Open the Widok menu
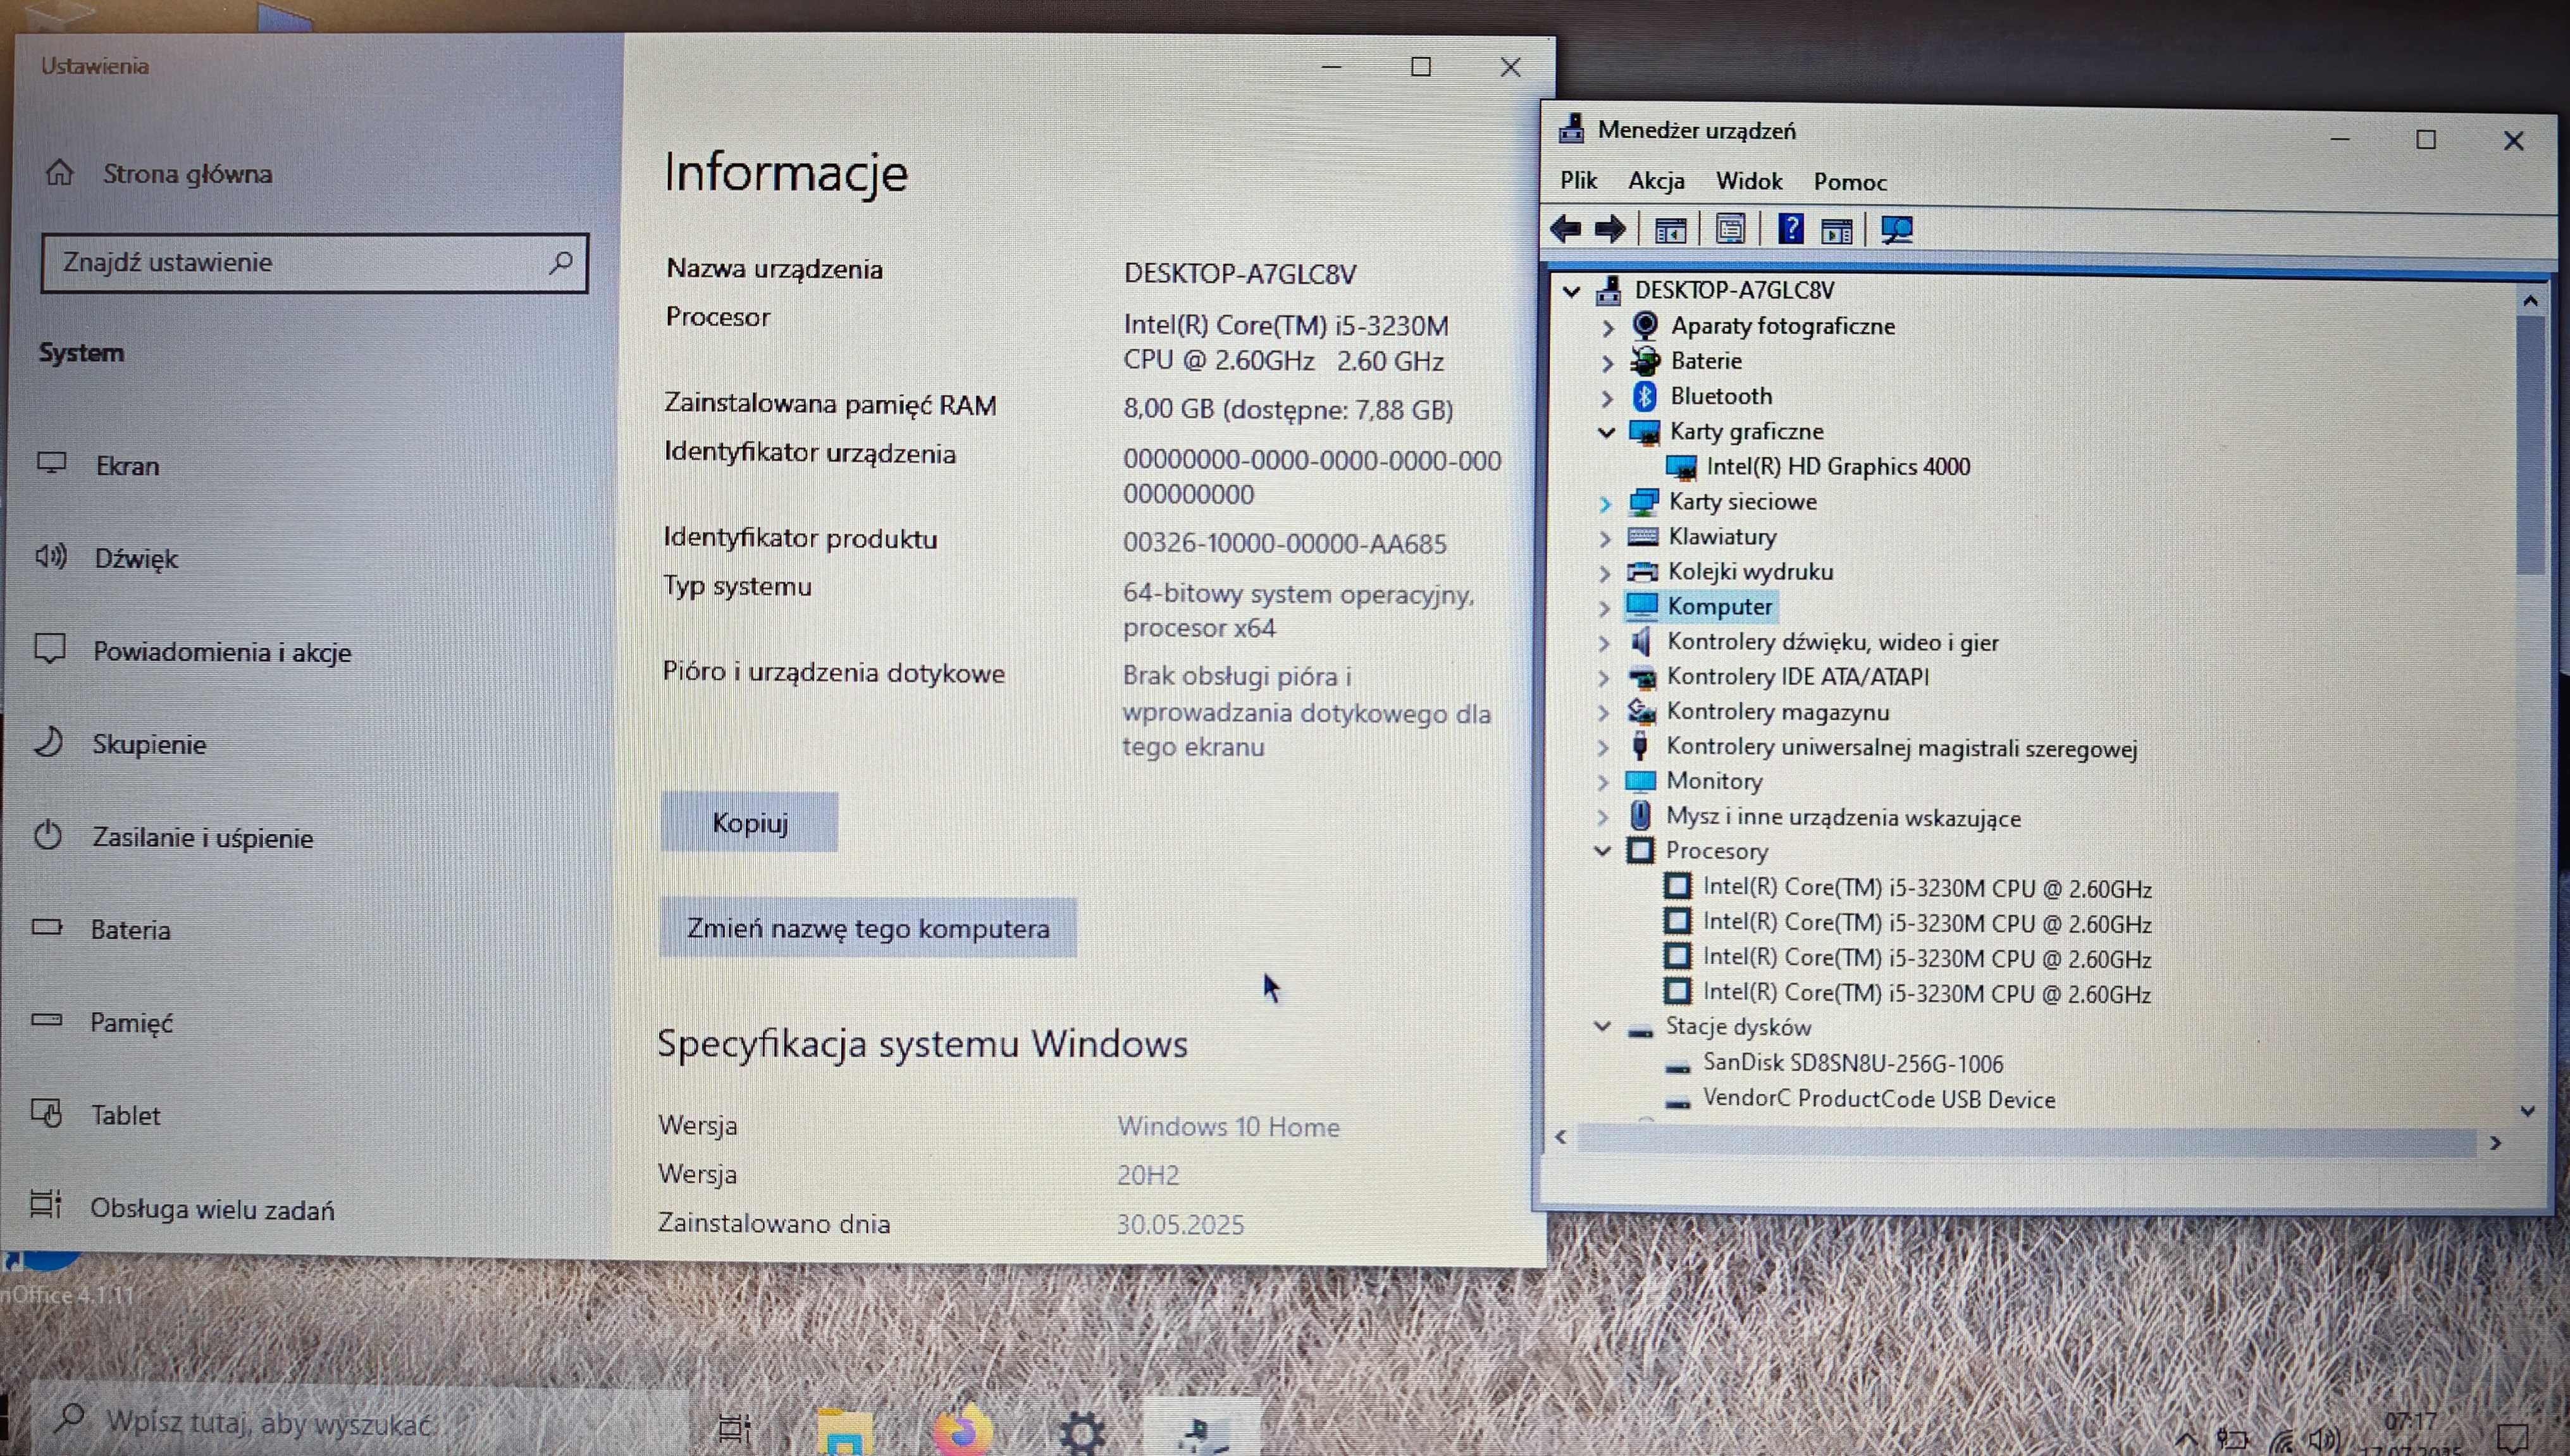Viewport: 2570px width, 1456px height. point(1749,181)
